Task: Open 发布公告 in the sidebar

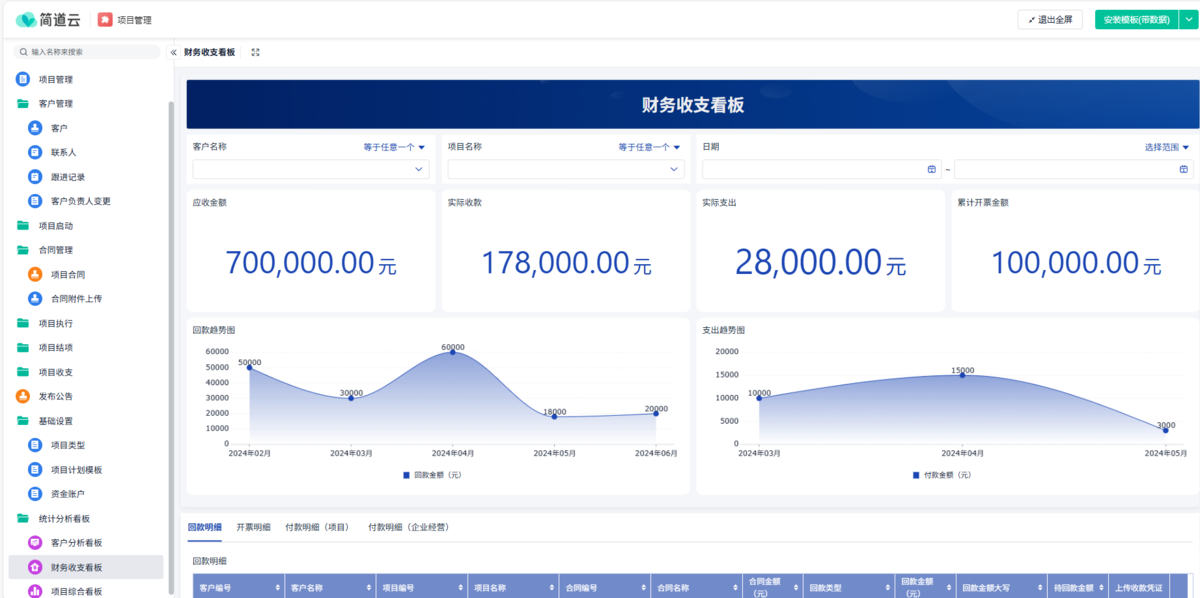Action: [55, 396]
